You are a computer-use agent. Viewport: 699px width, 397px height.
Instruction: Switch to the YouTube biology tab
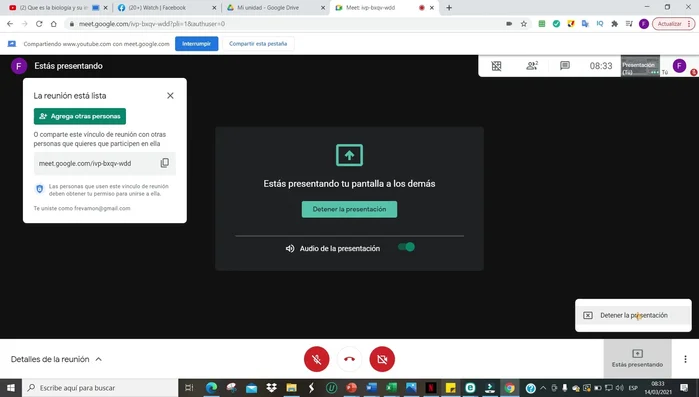pos(53,8)
